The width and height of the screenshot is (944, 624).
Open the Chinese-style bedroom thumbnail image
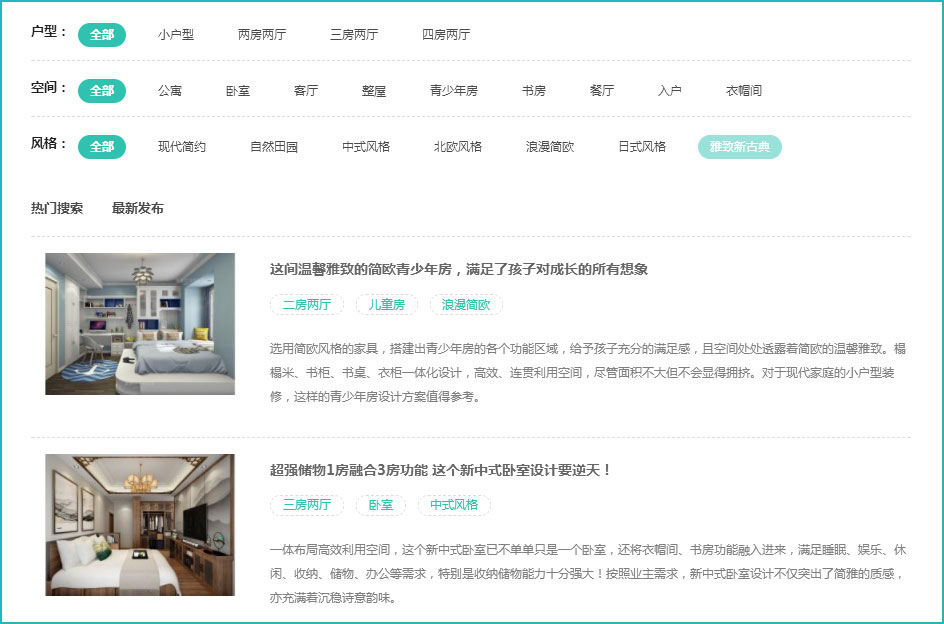140,525
